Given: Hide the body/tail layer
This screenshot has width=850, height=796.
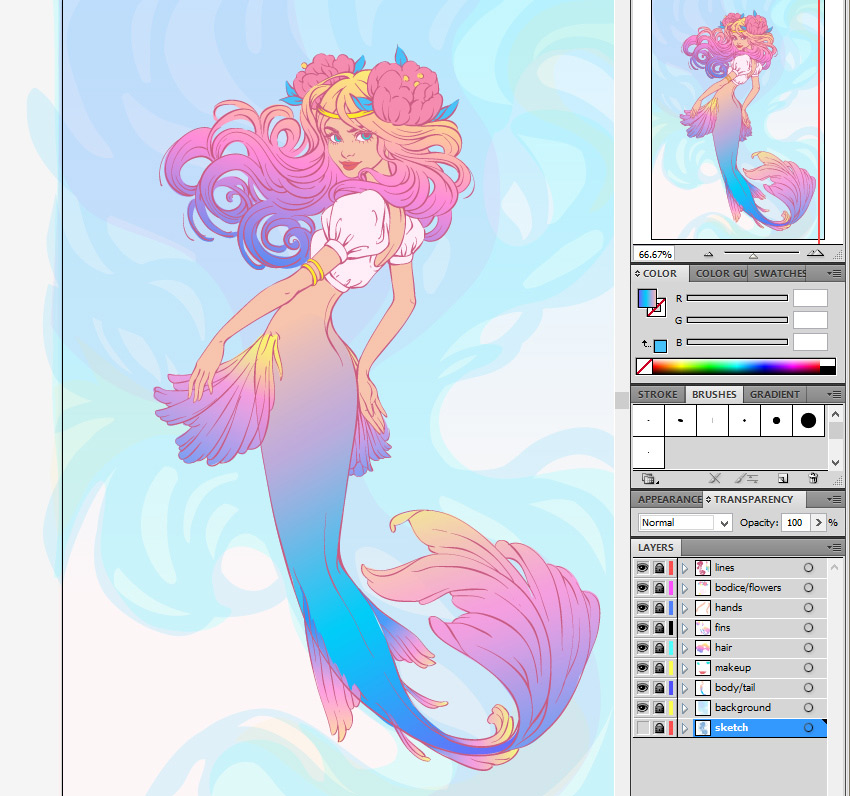Looking at the screenshot, I should (x=642, y=688).
